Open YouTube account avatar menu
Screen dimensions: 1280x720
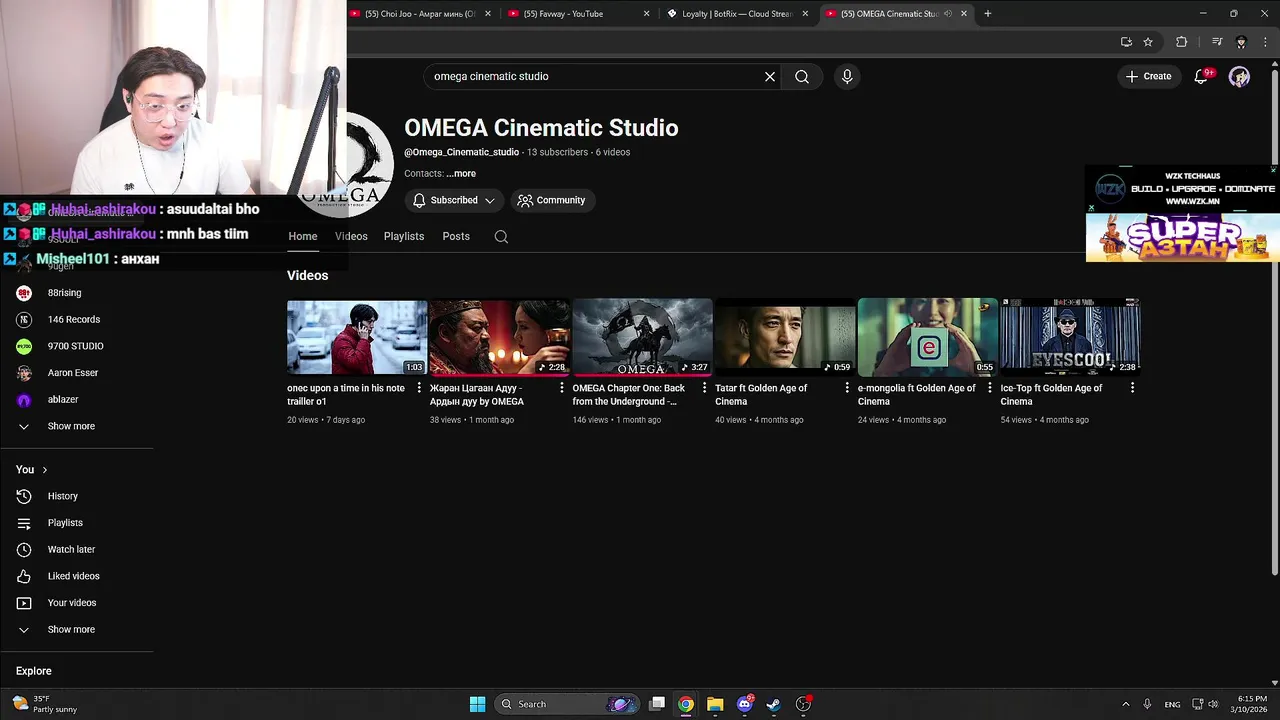click(x=1239, y=76)
